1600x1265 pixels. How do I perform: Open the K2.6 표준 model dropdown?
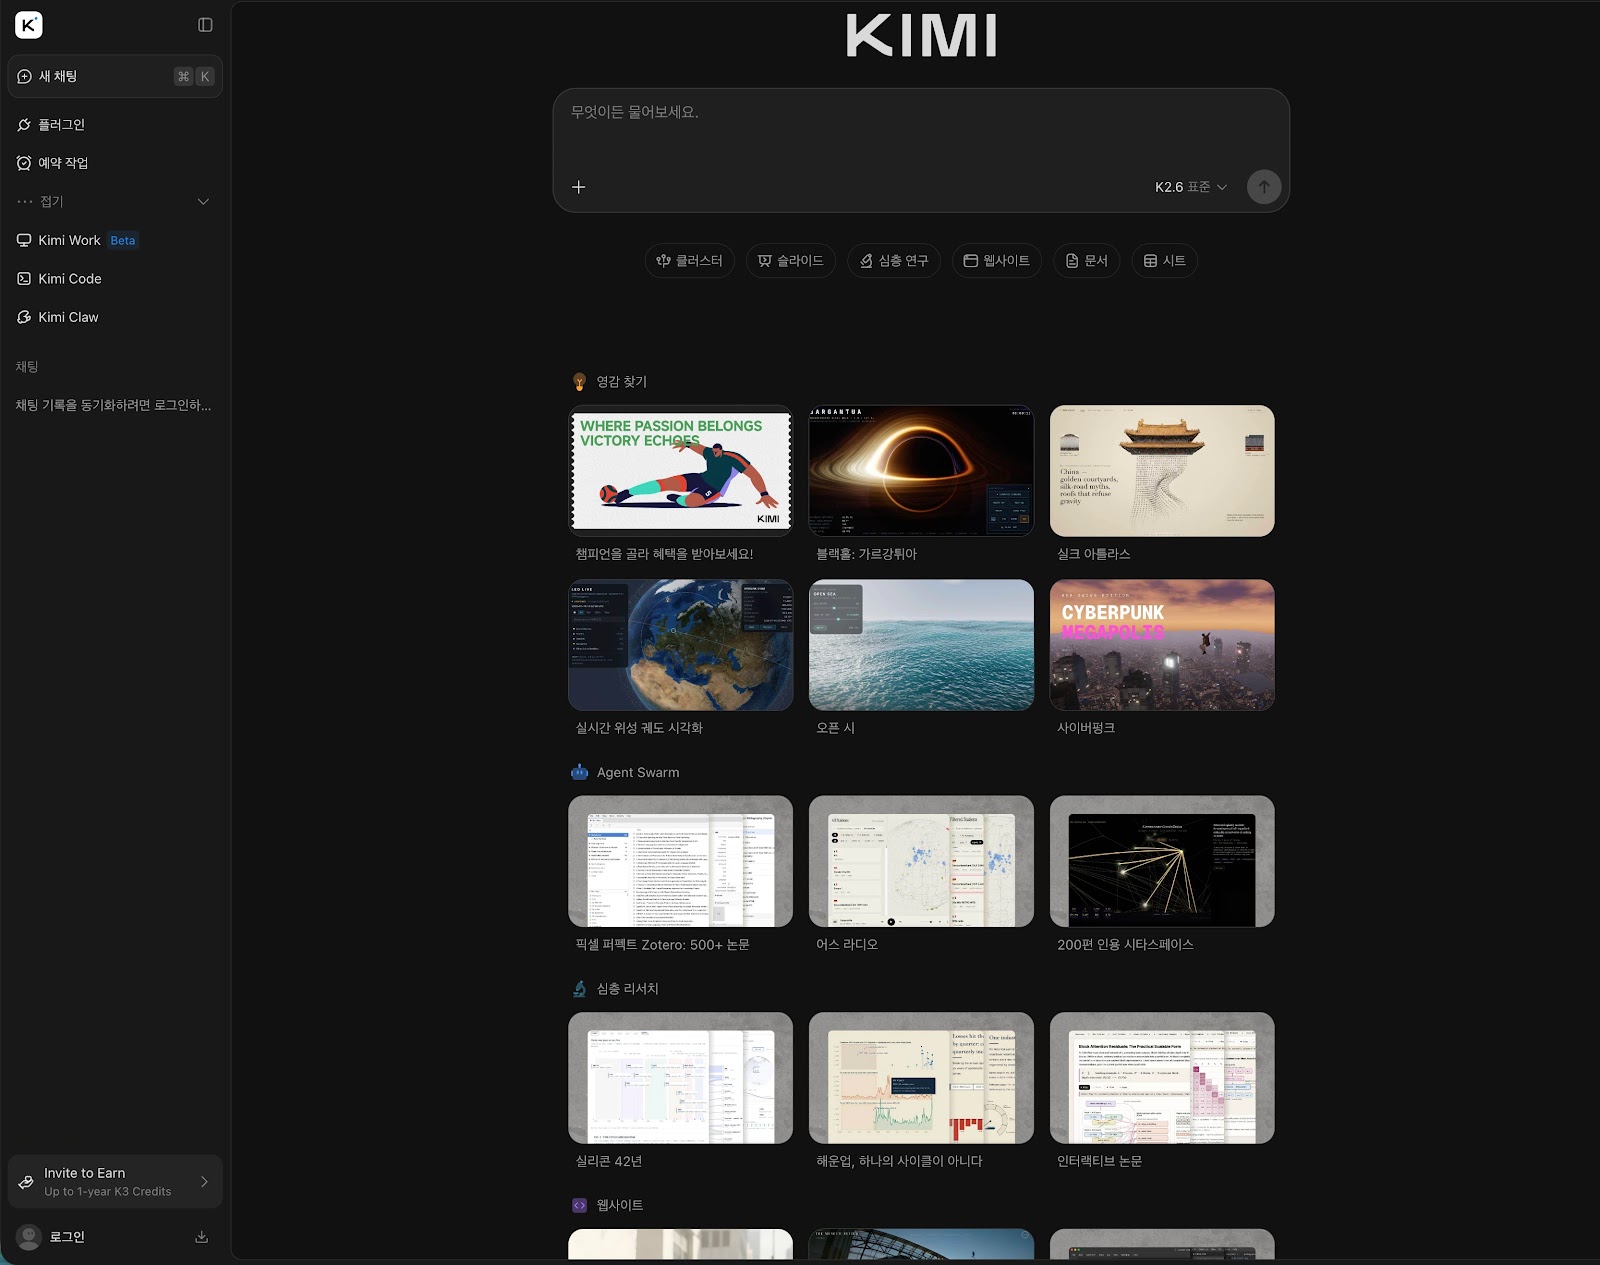(x=1190, y=187)
